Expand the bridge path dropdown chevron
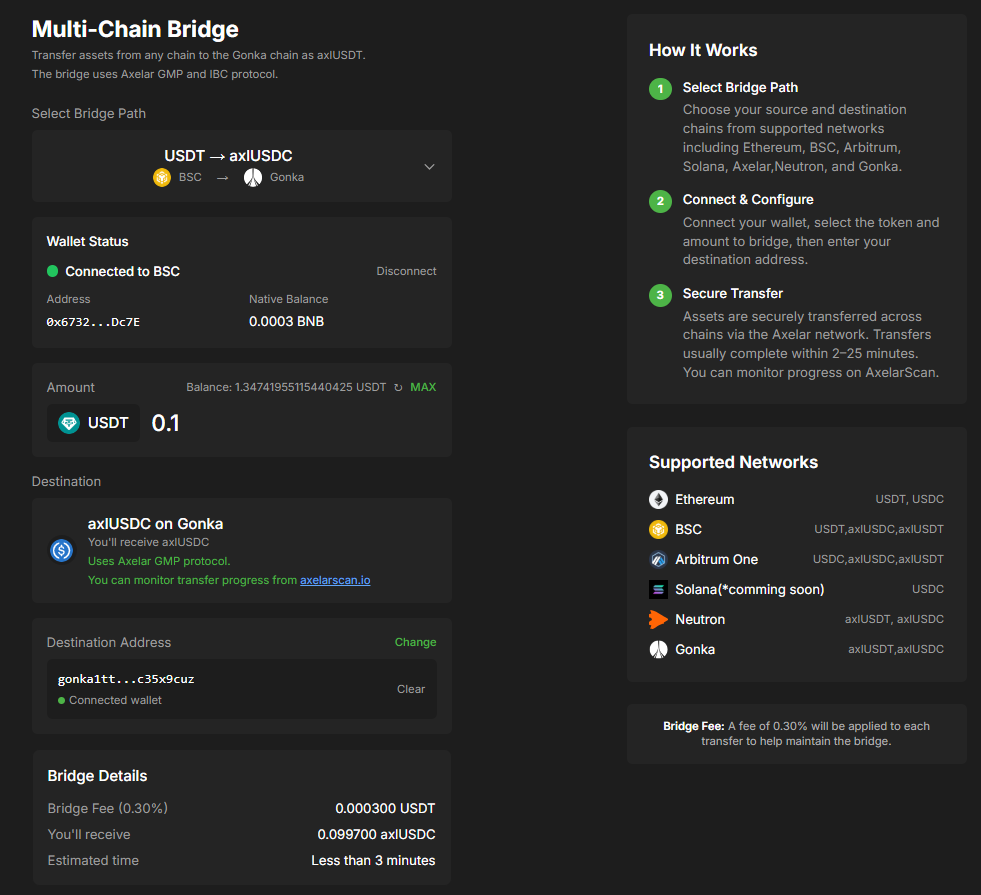981x895 pixels. click(429, 166)
